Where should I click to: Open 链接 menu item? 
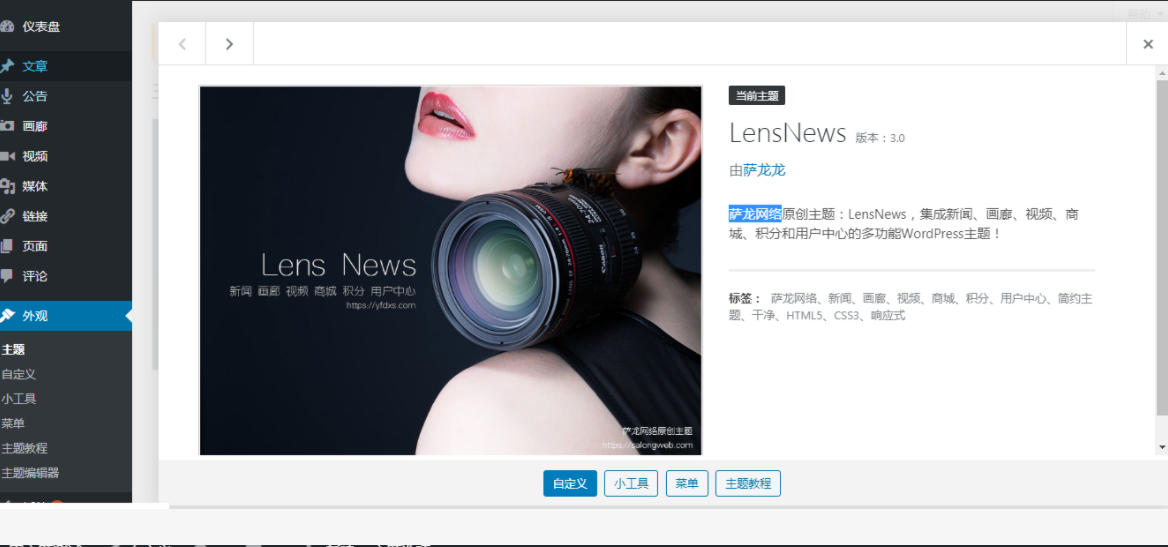(35, 216)
